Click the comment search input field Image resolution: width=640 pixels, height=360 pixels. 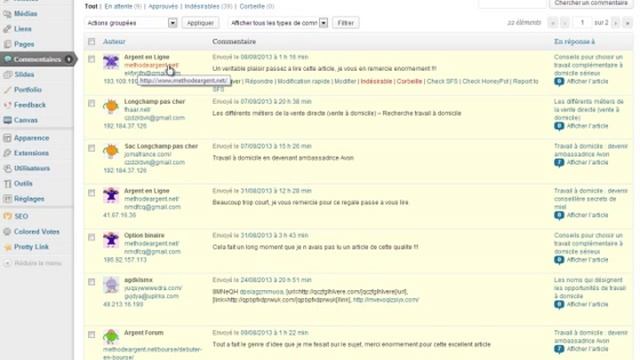coord(512,3)
